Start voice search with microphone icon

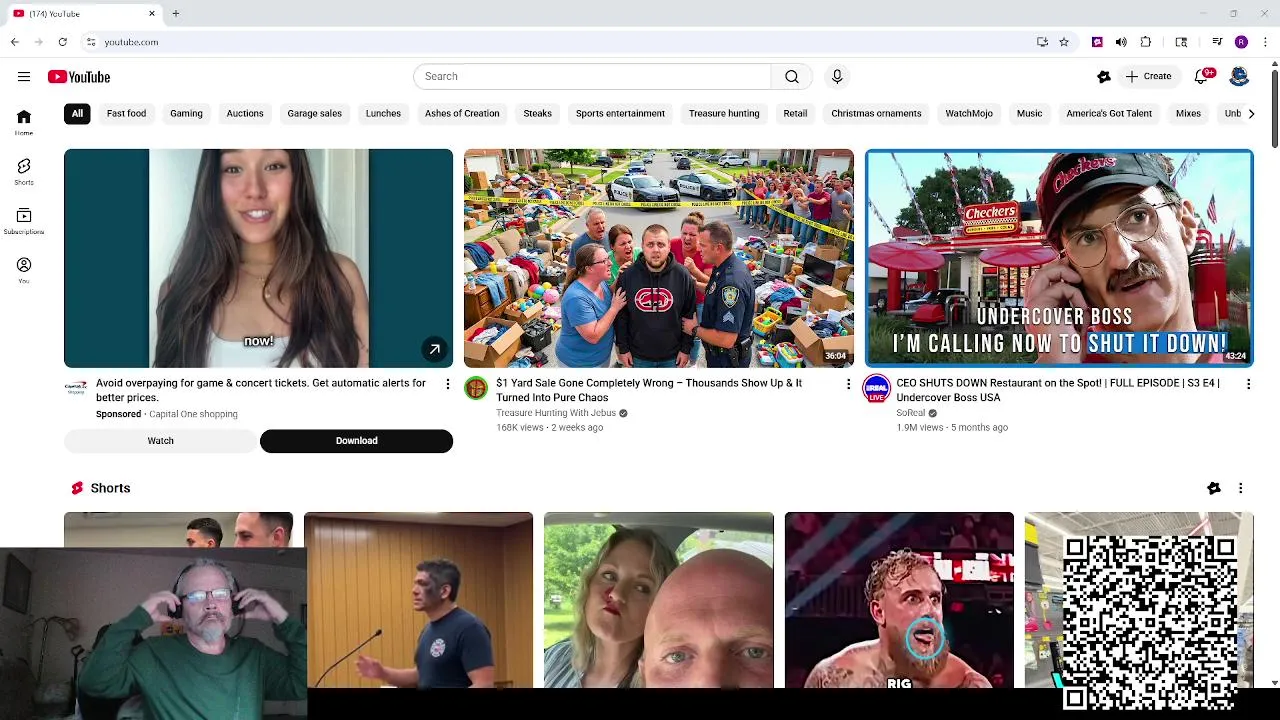[837, 77]
